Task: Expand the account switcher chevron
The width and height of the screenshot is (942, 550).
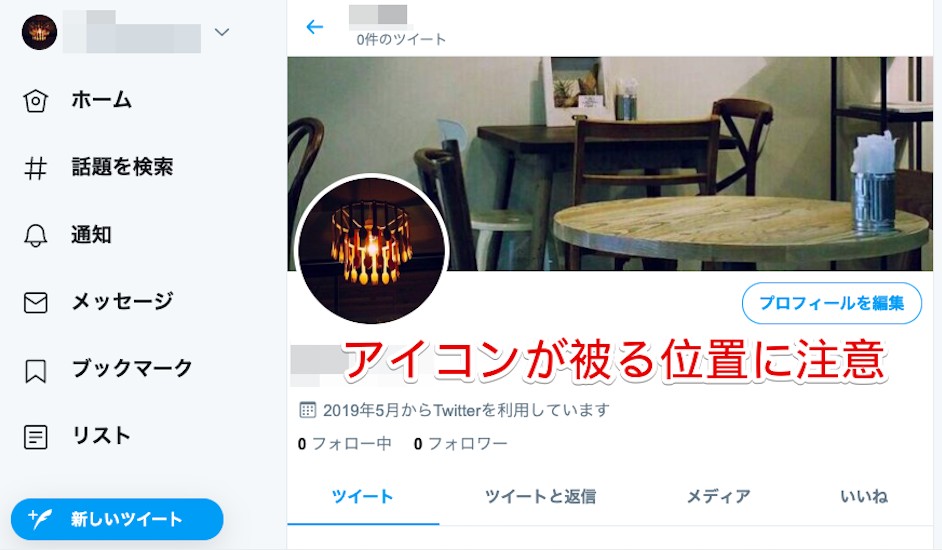Action: coord(222,32)
